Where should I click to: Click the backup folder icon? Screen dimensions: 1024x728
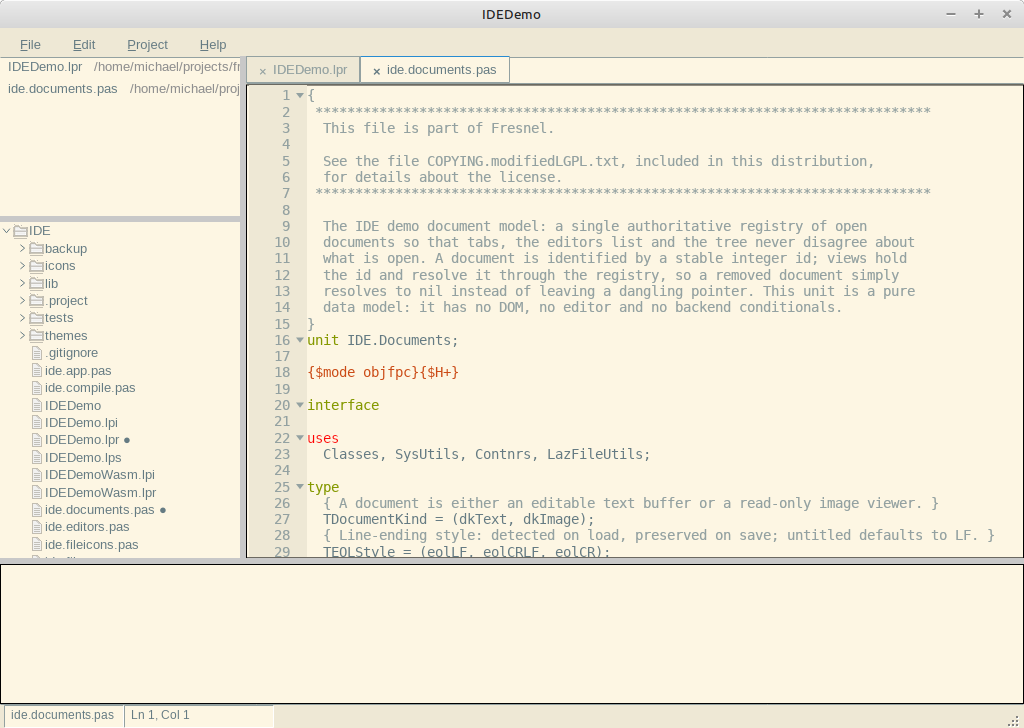[37, 248]
